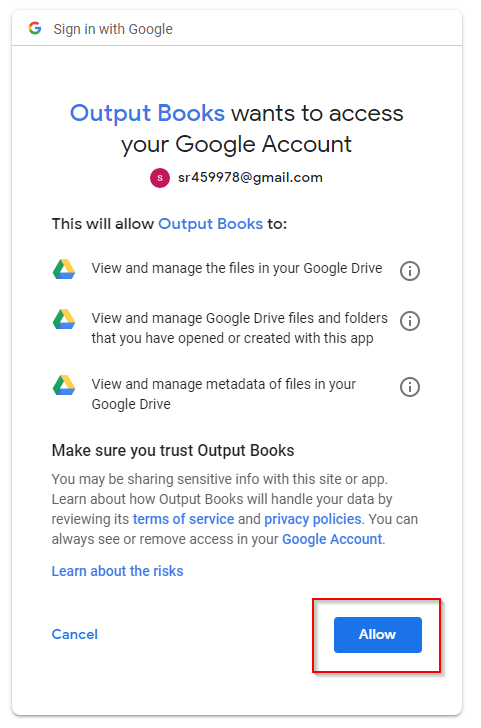Click the Allow button
Image resolution: width=481 pixels, height=728 pixels.
coord(377,635)
